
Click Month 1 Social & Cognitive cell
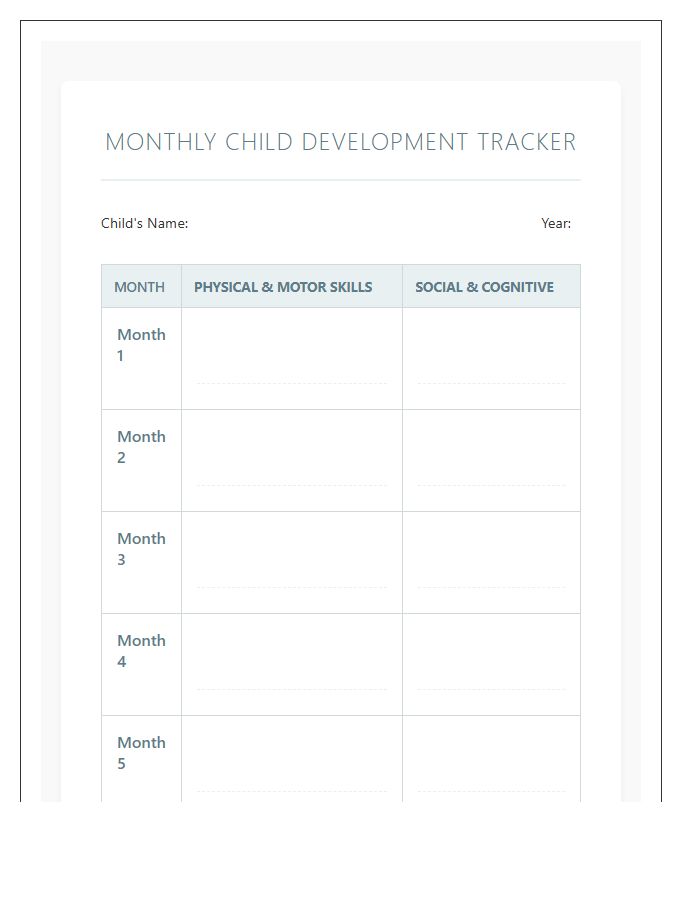pos(491,359)
